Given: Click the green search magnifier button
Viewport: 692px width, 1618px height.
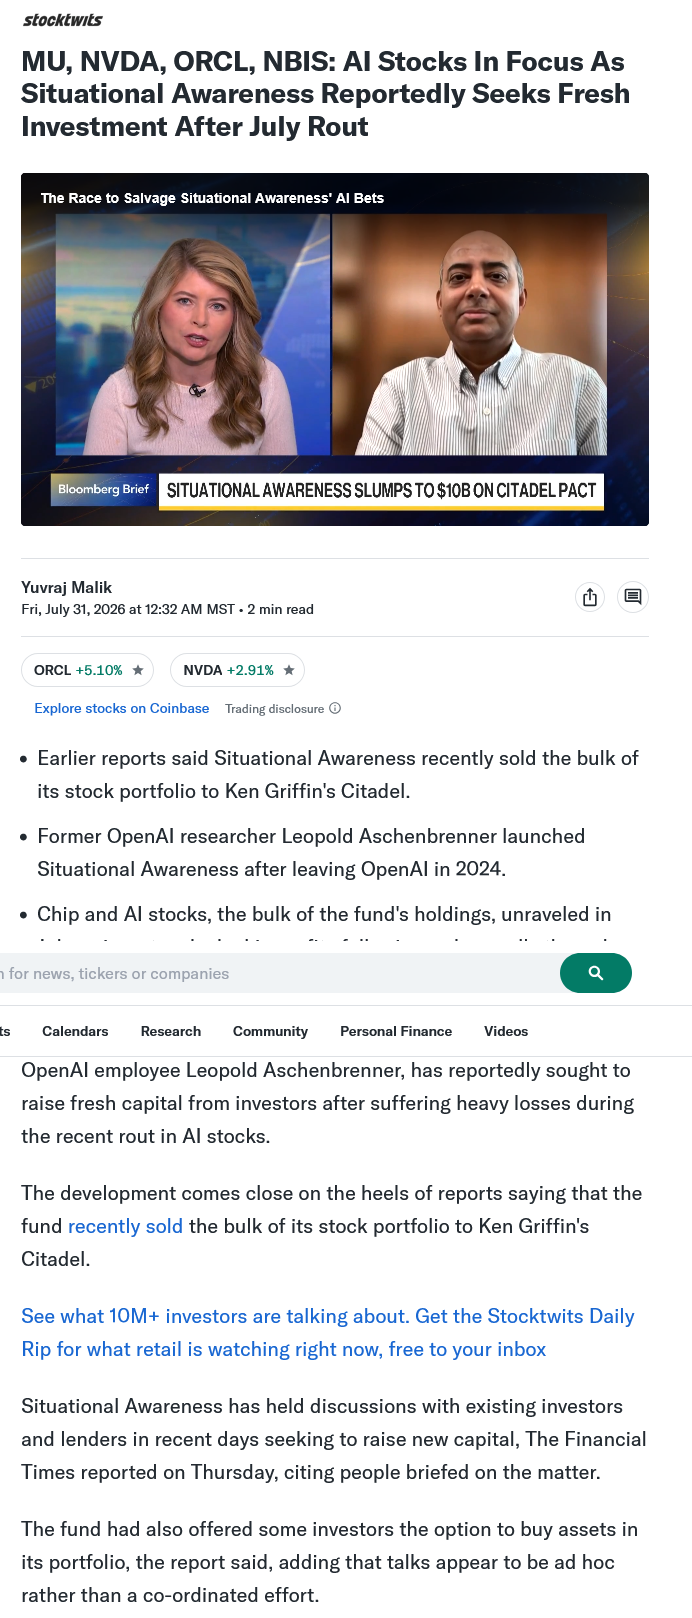Looking at the screenshot, I should 596,973.
